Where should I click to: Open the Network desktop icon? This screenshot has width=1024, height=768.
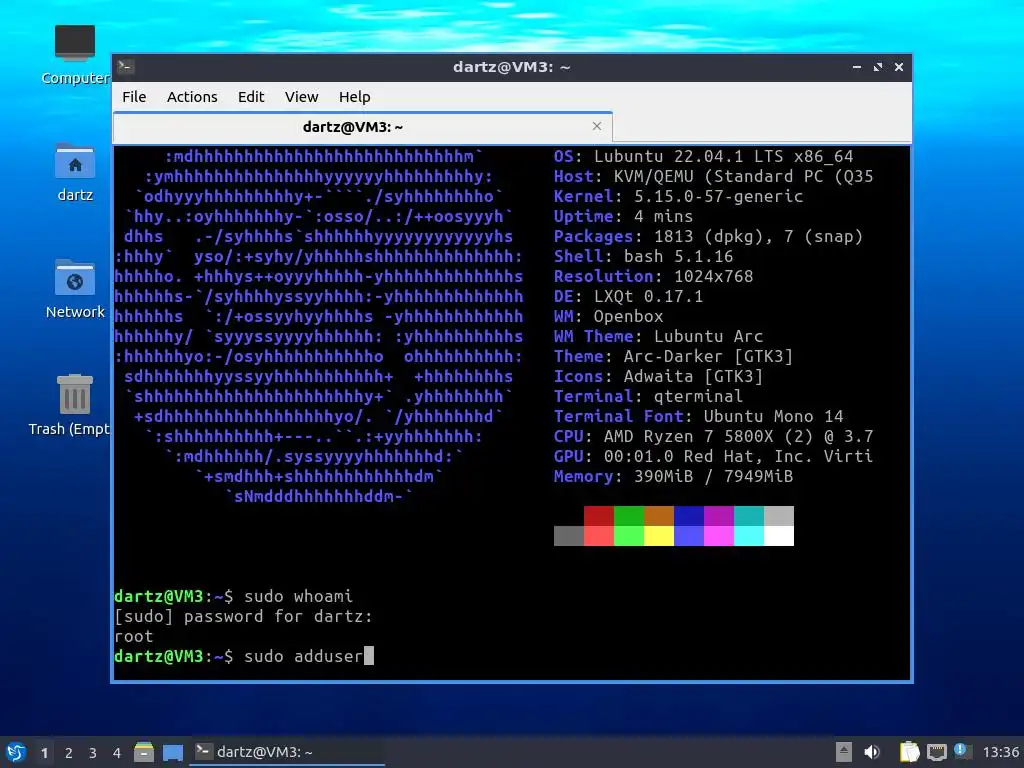(75, 289)
